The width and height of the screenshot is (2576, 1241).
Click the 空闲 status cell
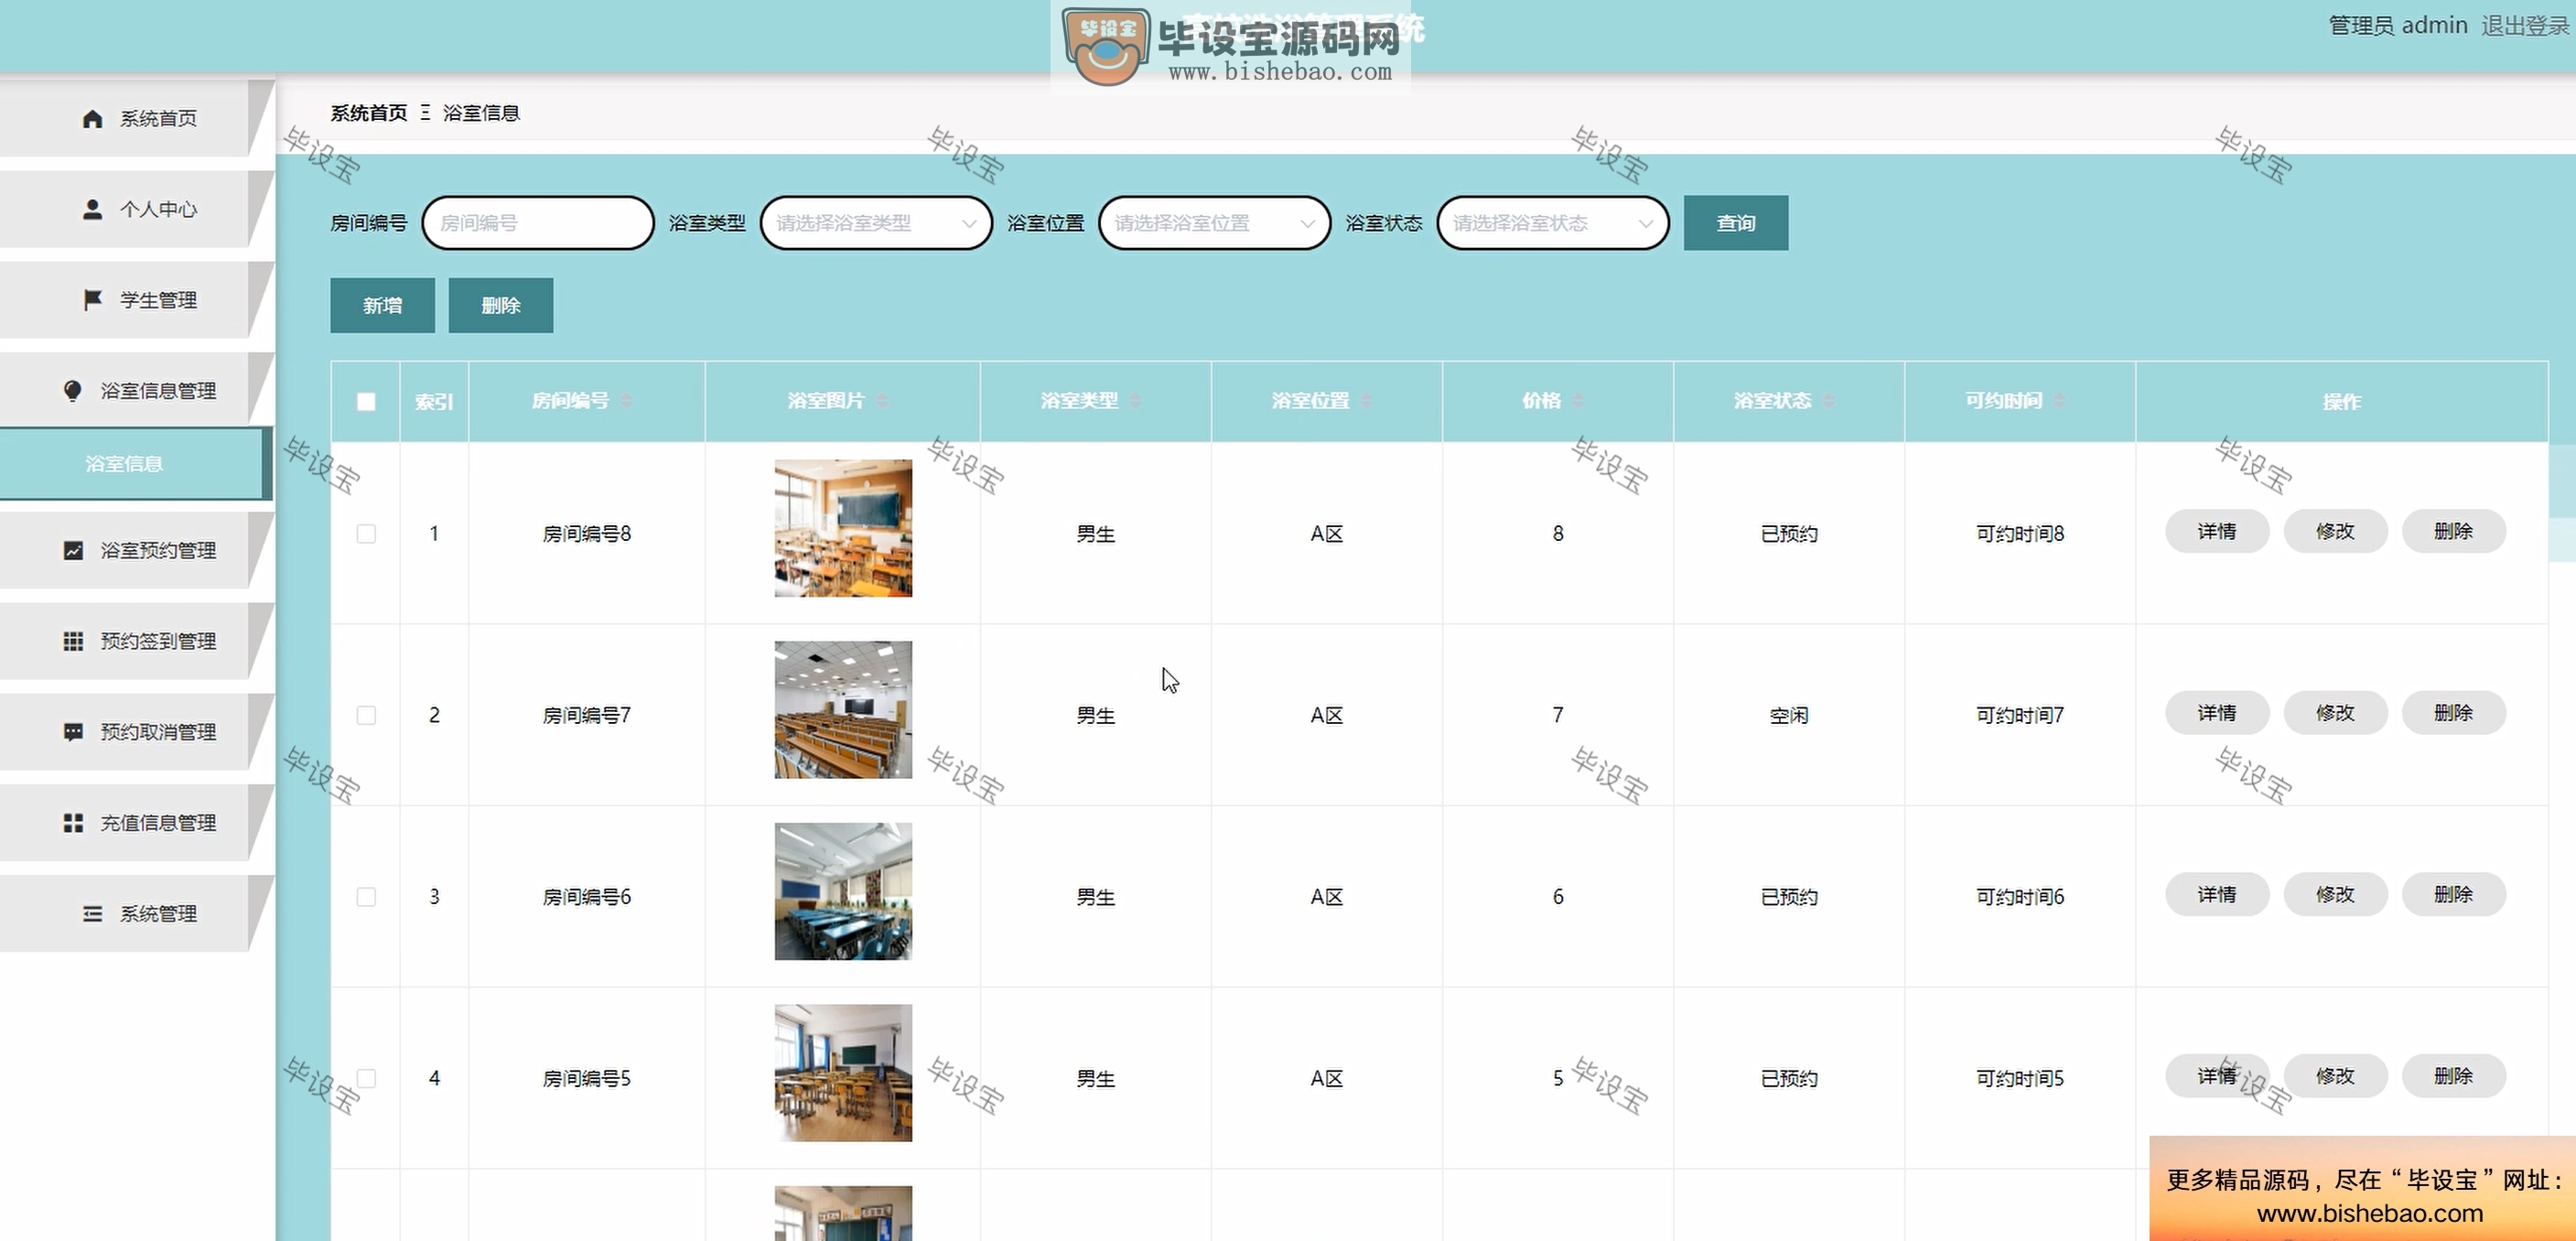coord(1789,716)
